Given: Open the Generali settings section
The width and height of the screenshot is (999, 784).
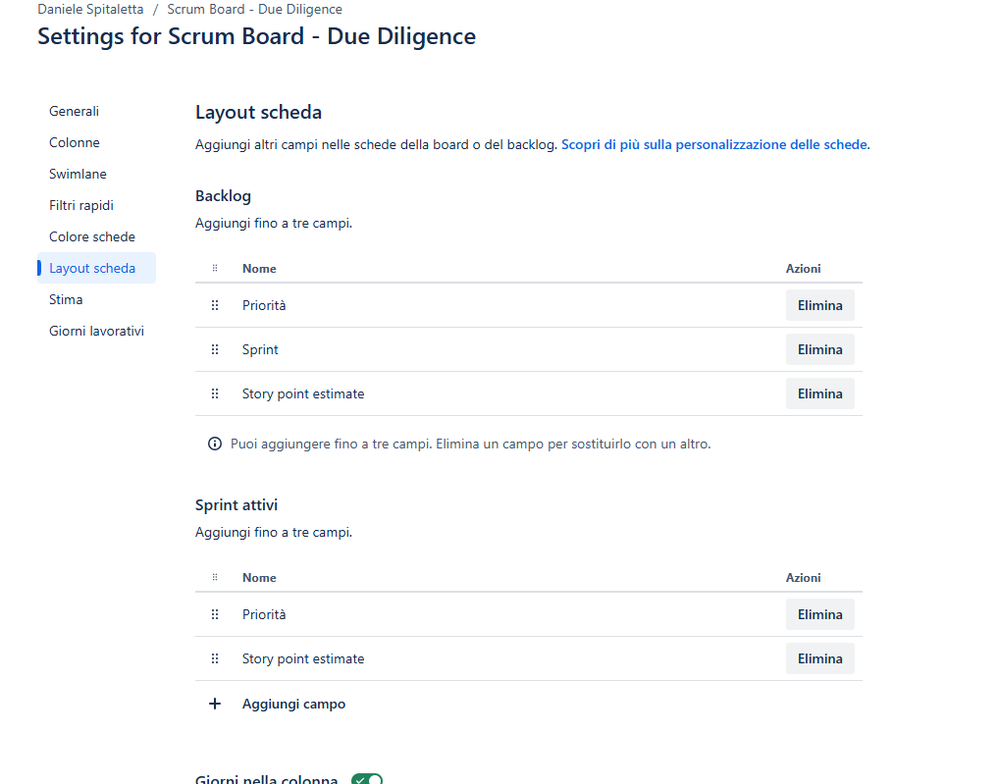Looking at the screenshot, I should click(74, 111).
